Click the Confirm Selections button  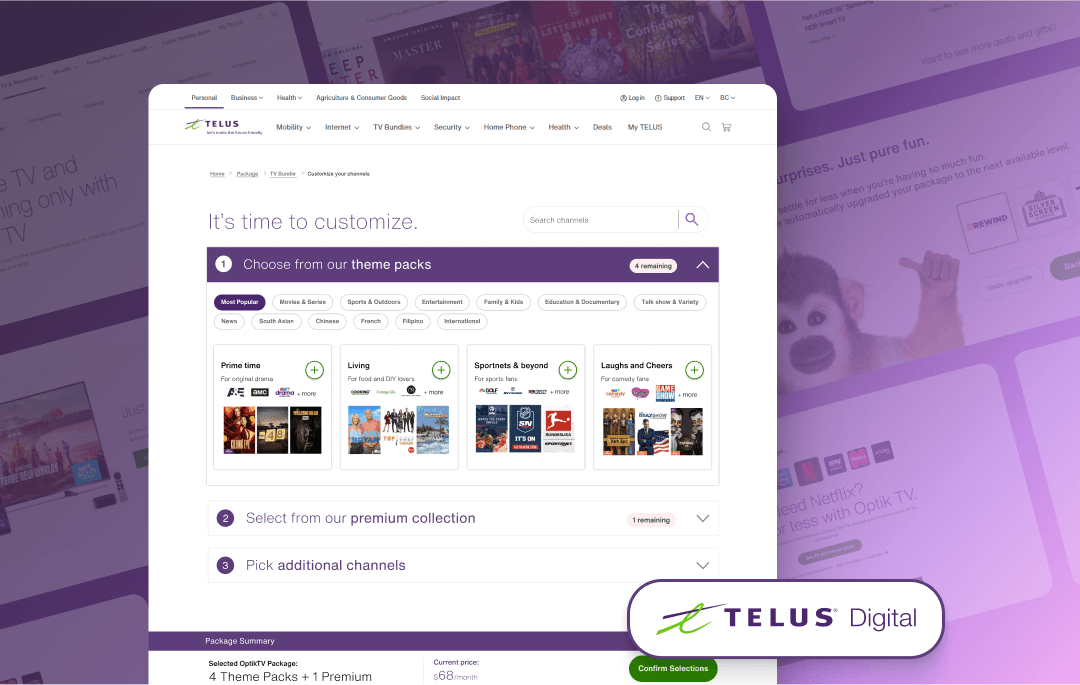point(673,668)
